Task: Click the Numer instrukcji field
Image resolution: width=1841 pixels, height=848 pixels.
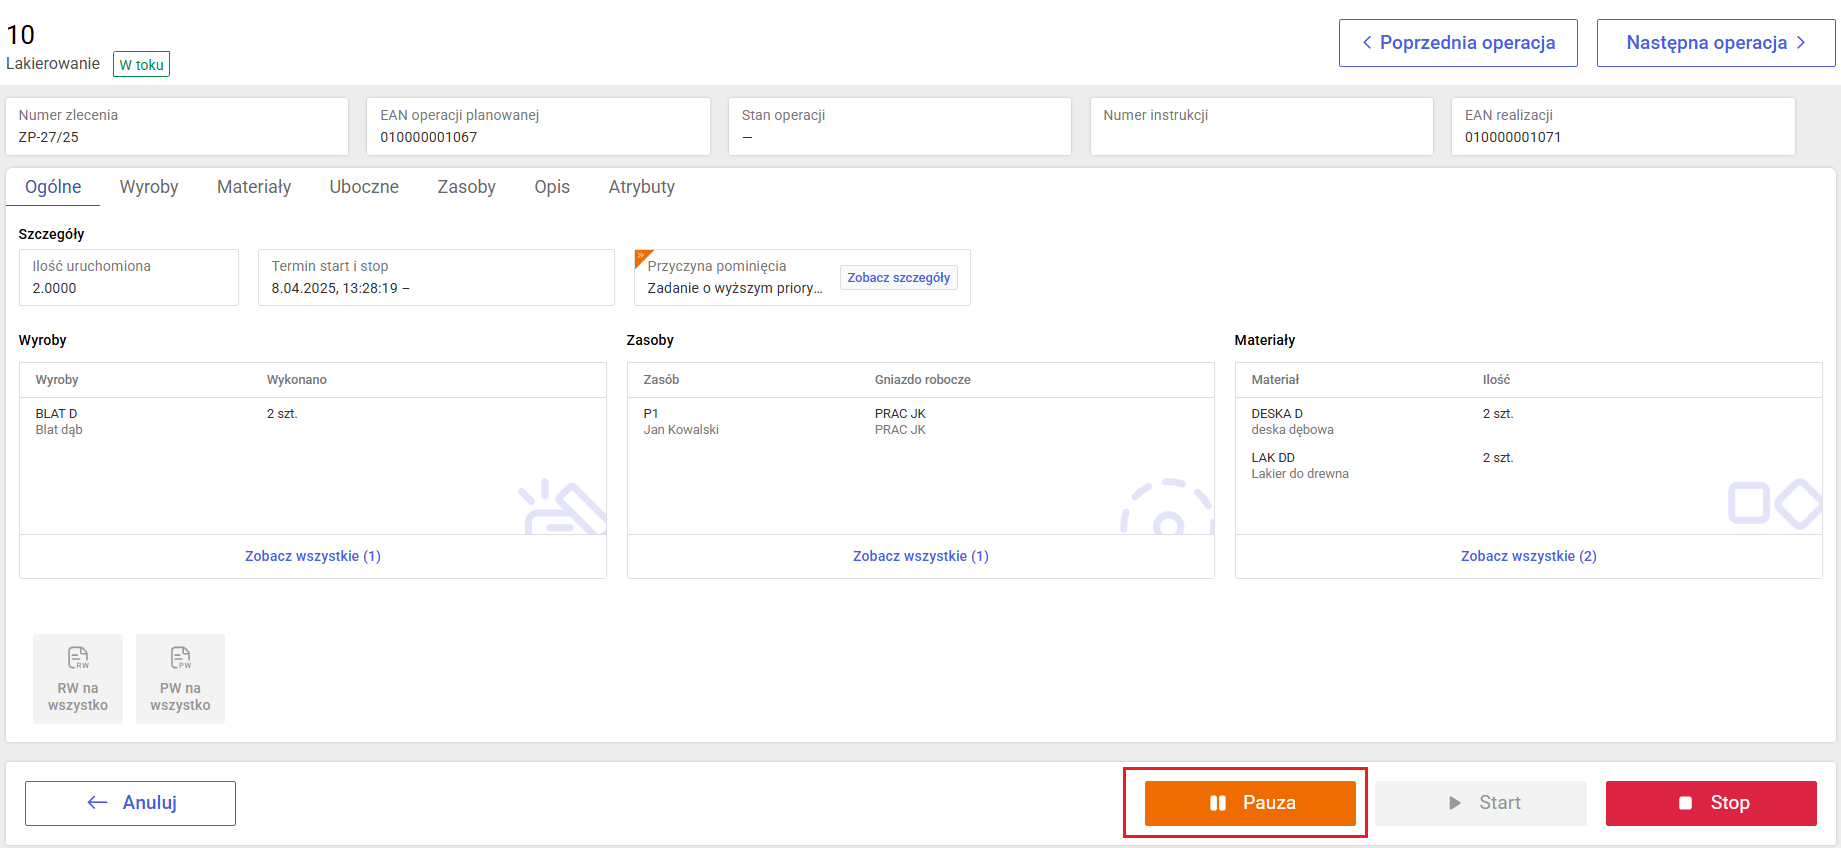Action: click(x=1260, y=126)
